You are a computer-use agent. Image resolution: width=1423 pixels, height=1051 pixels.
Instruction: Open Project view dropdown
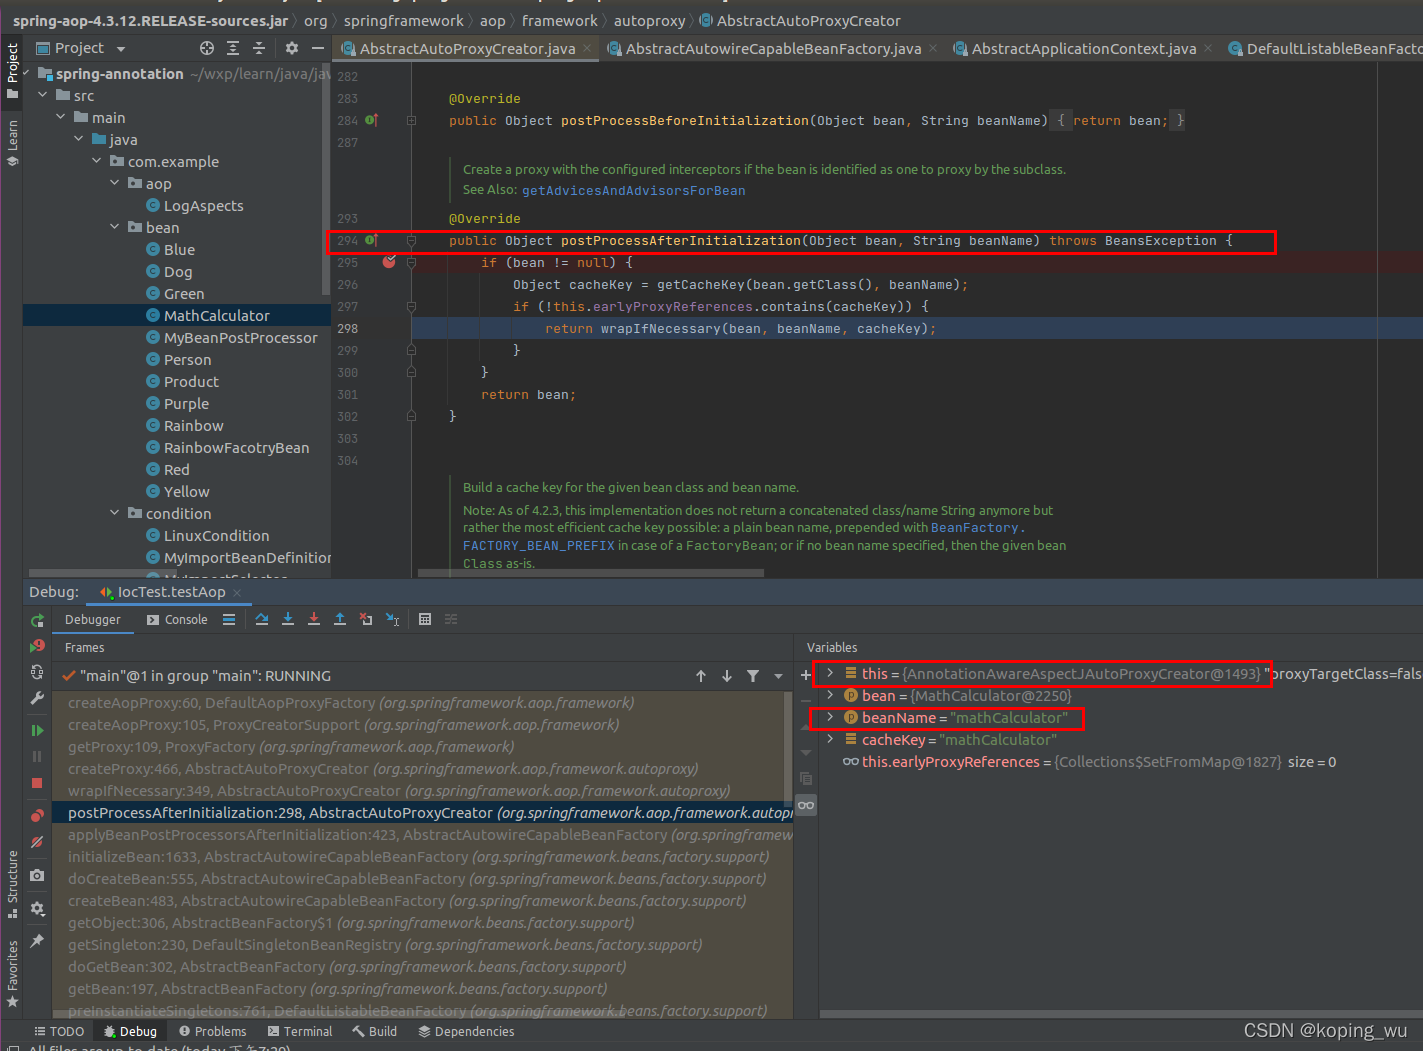[x=121, y=49]
